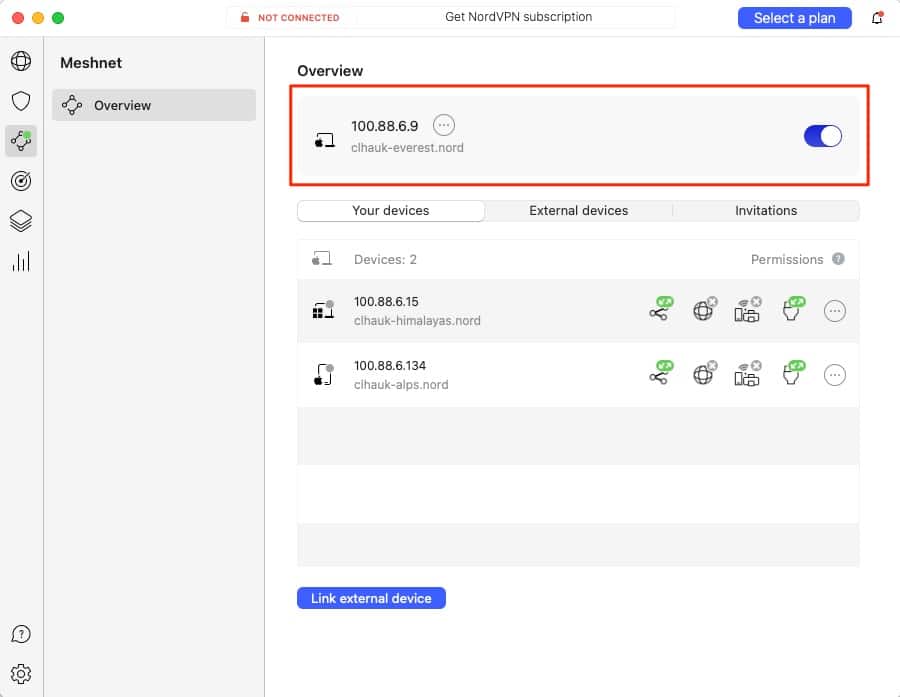The image size is (900, 697).
Task: Open more options for 100.88.6.9 device
Action: coord(444,125)
